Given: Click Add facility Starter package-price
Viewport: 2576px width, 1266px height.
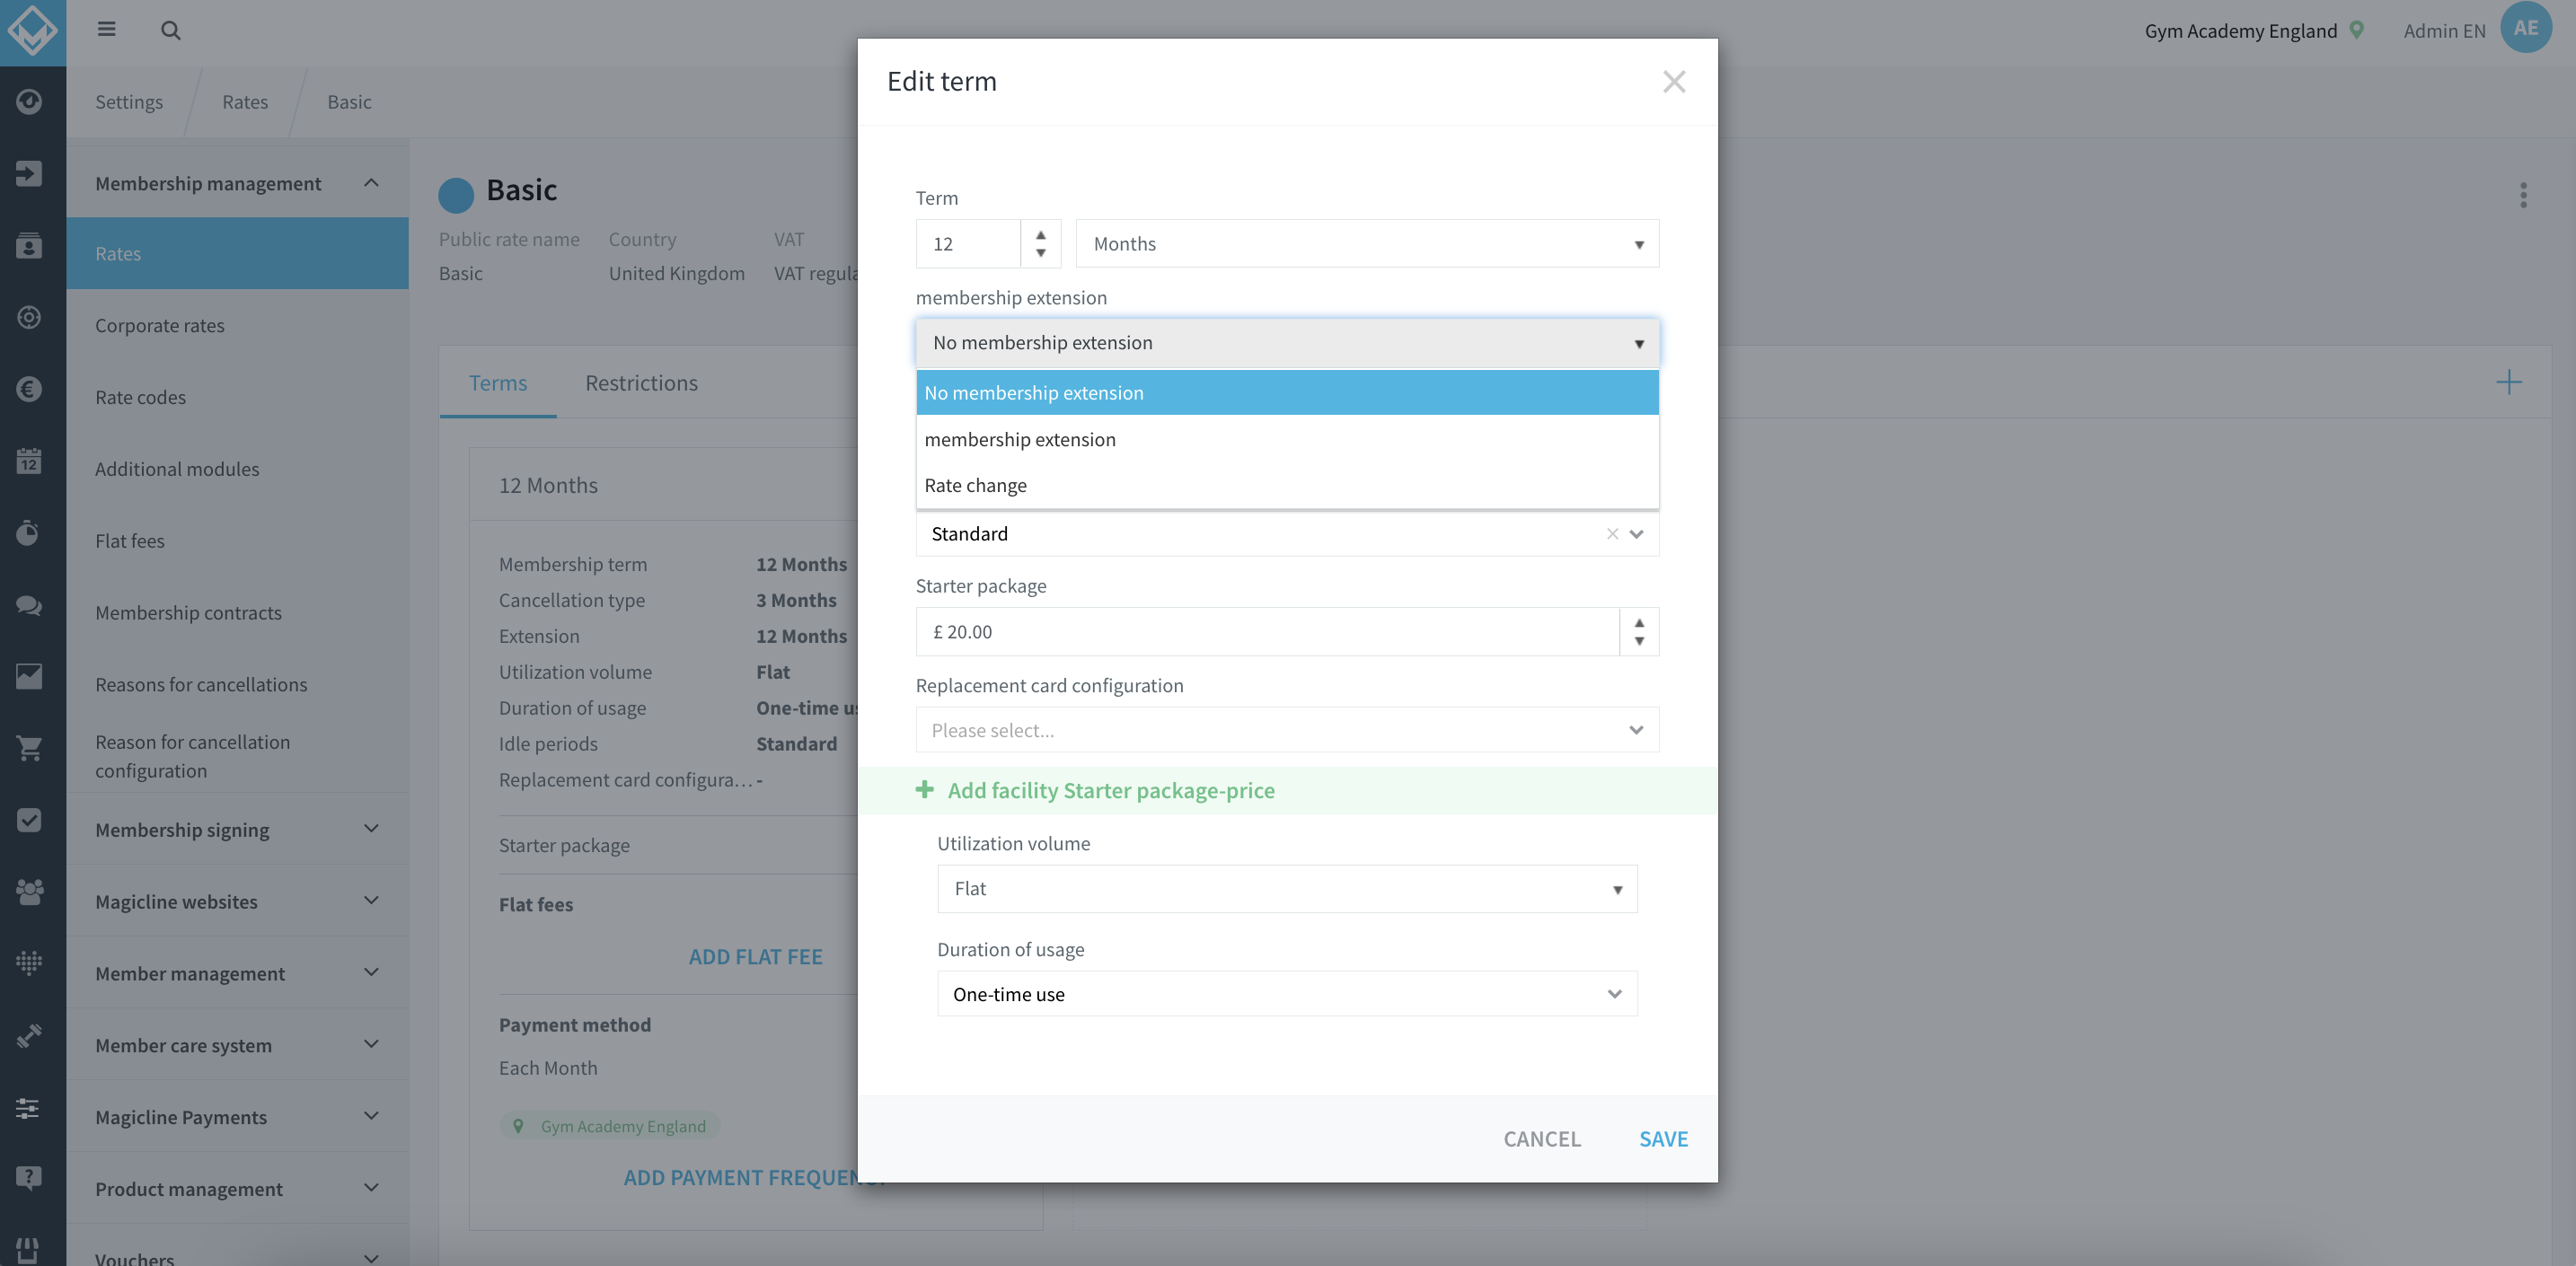Looking at the screenshot, I should pos(1110,790).
